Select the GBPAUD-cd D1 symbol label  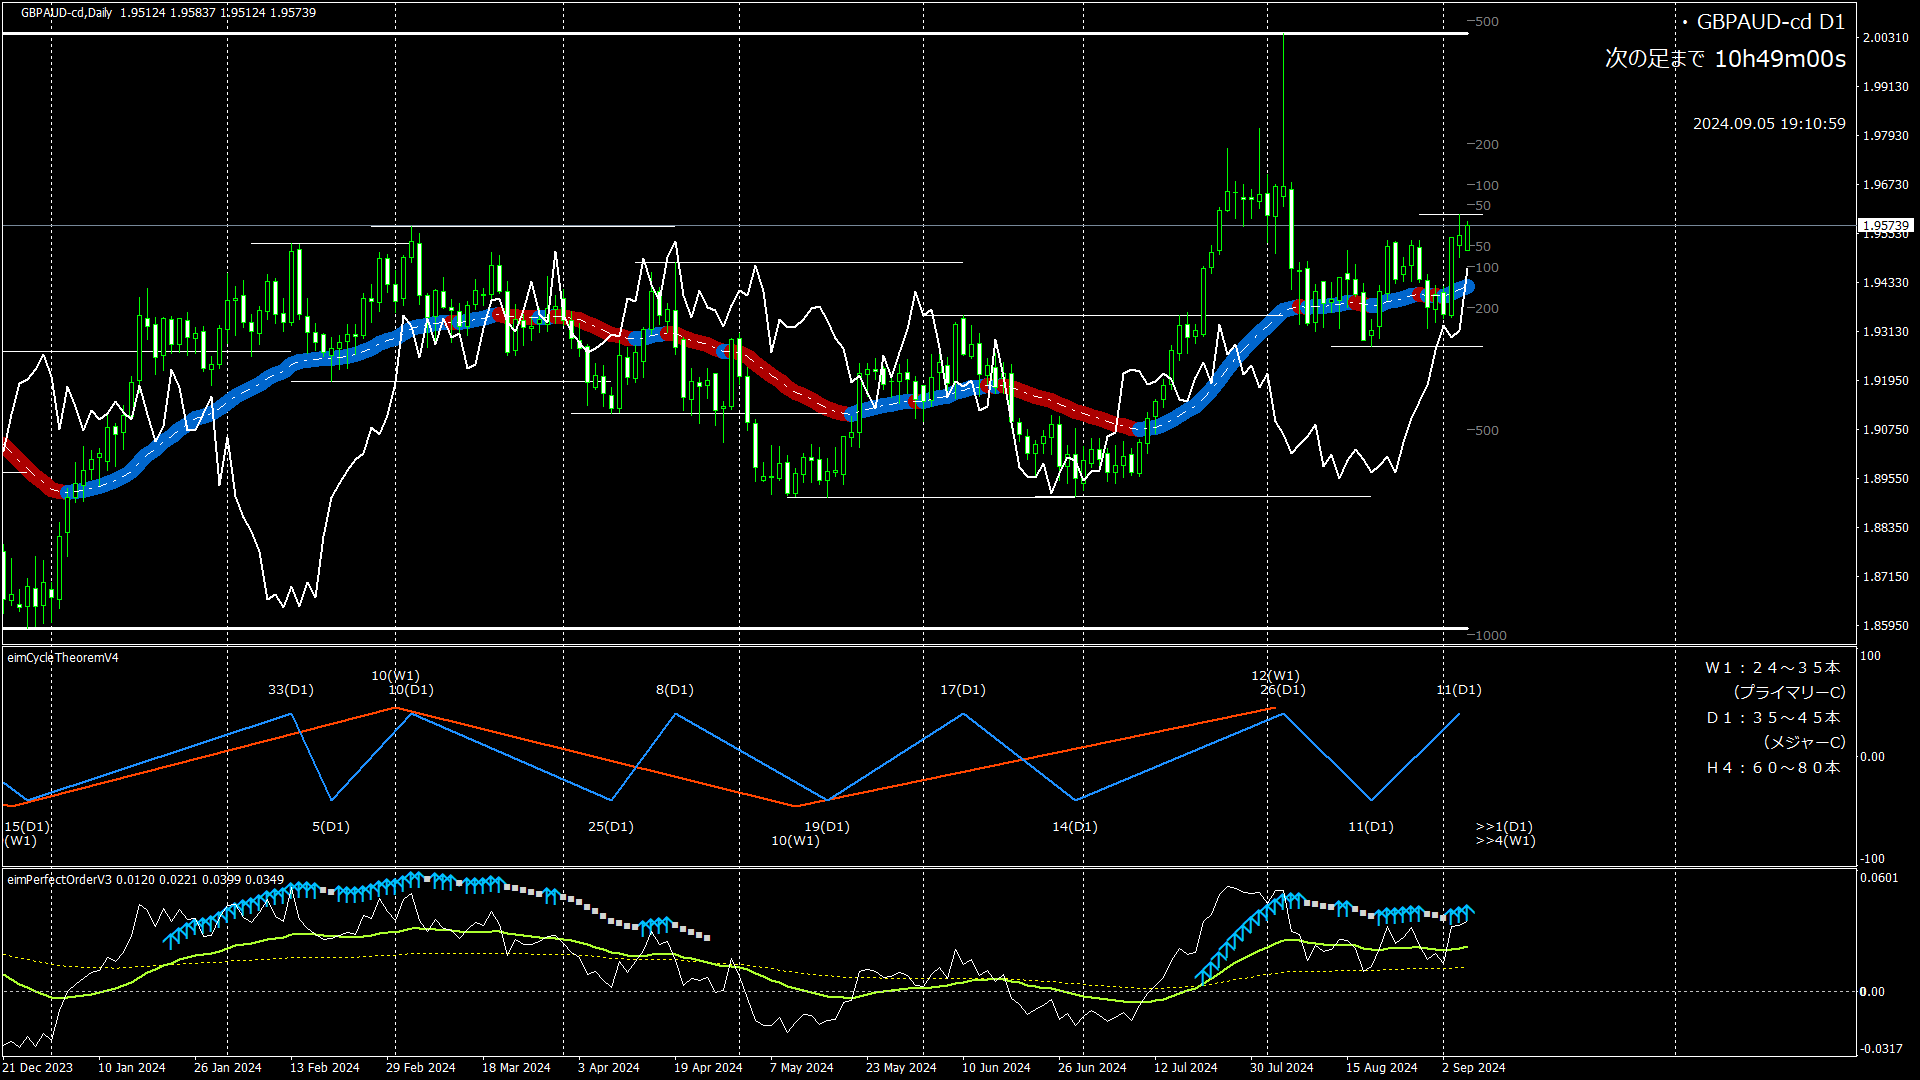point(1769,22)
